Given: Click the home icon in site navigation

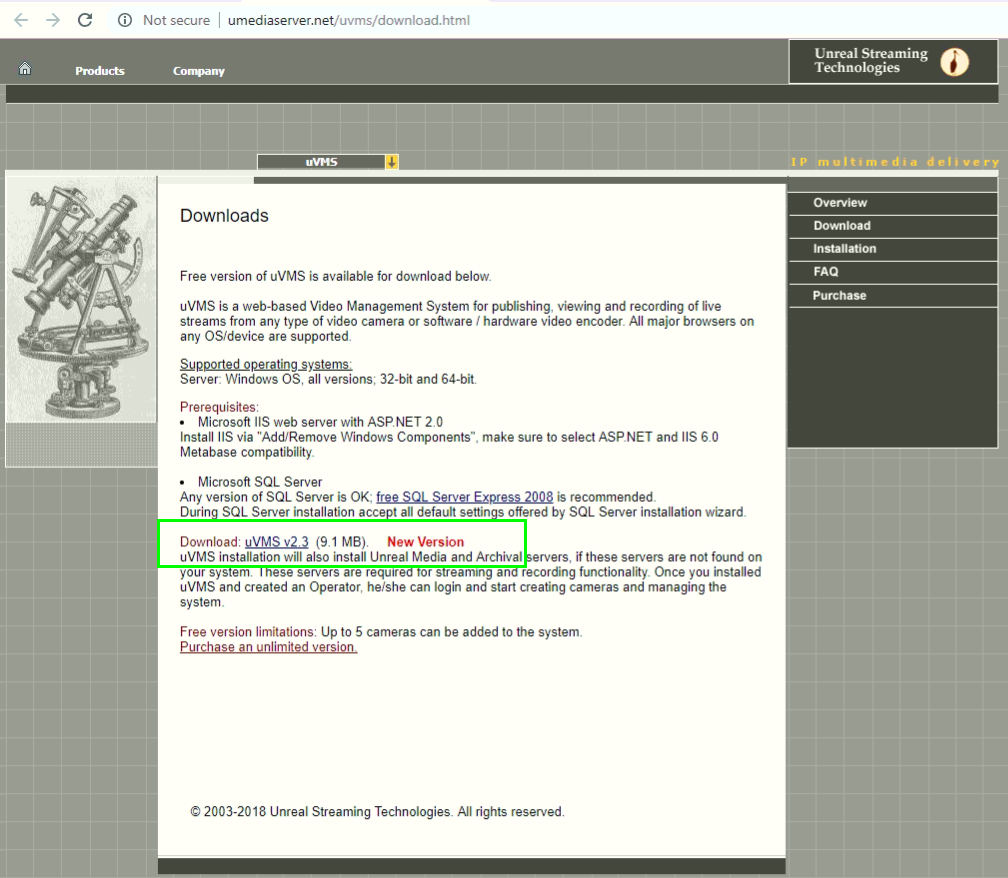Looking at the screenshot, I should pos(25,69).
